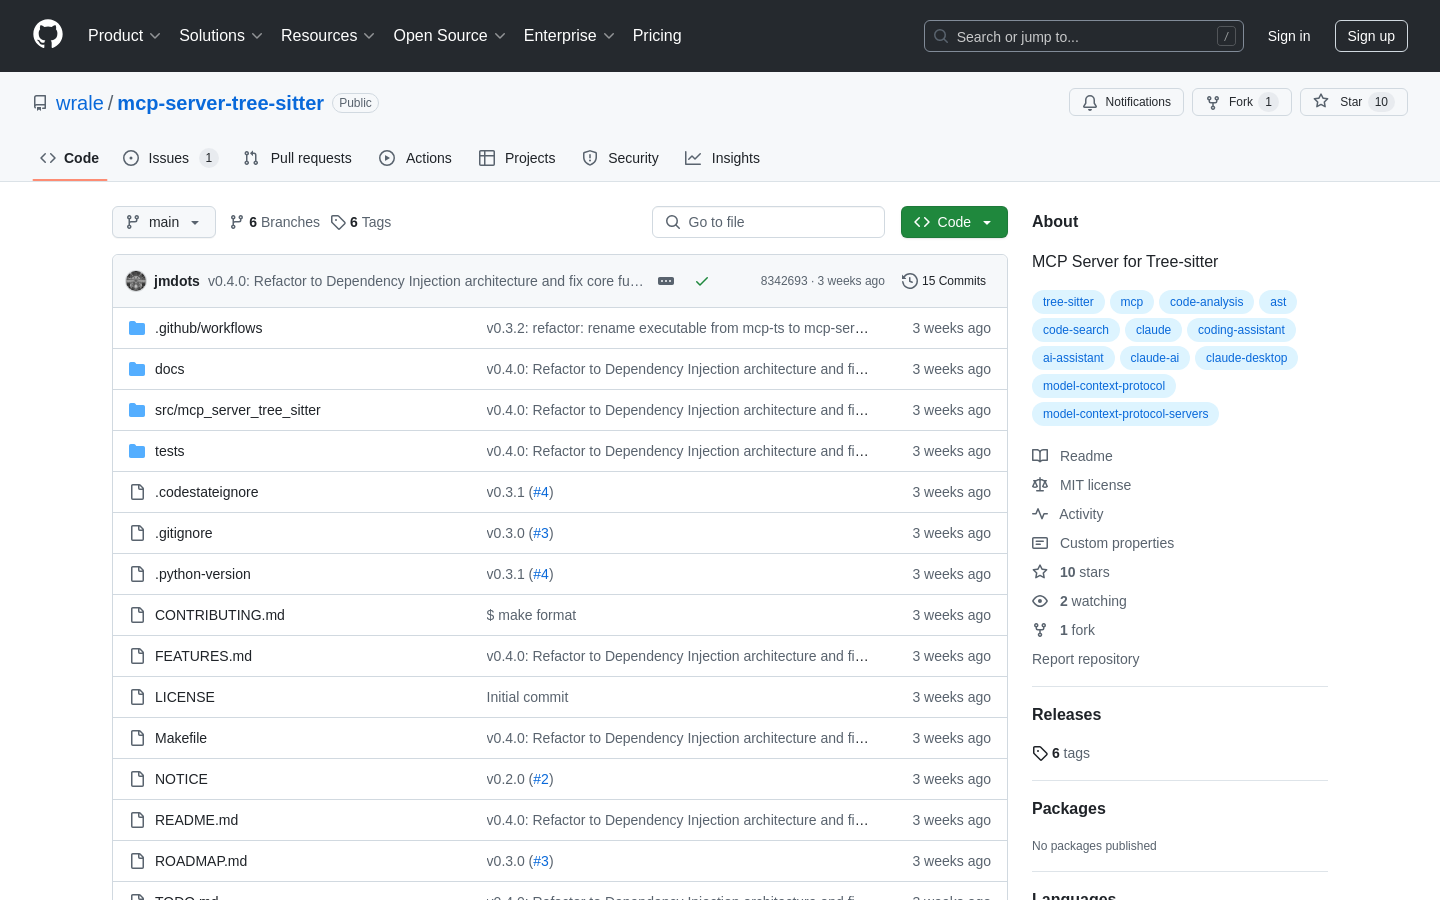Open the README.md file
Viewport: 1440px width, 900px height.
(197, 820)
